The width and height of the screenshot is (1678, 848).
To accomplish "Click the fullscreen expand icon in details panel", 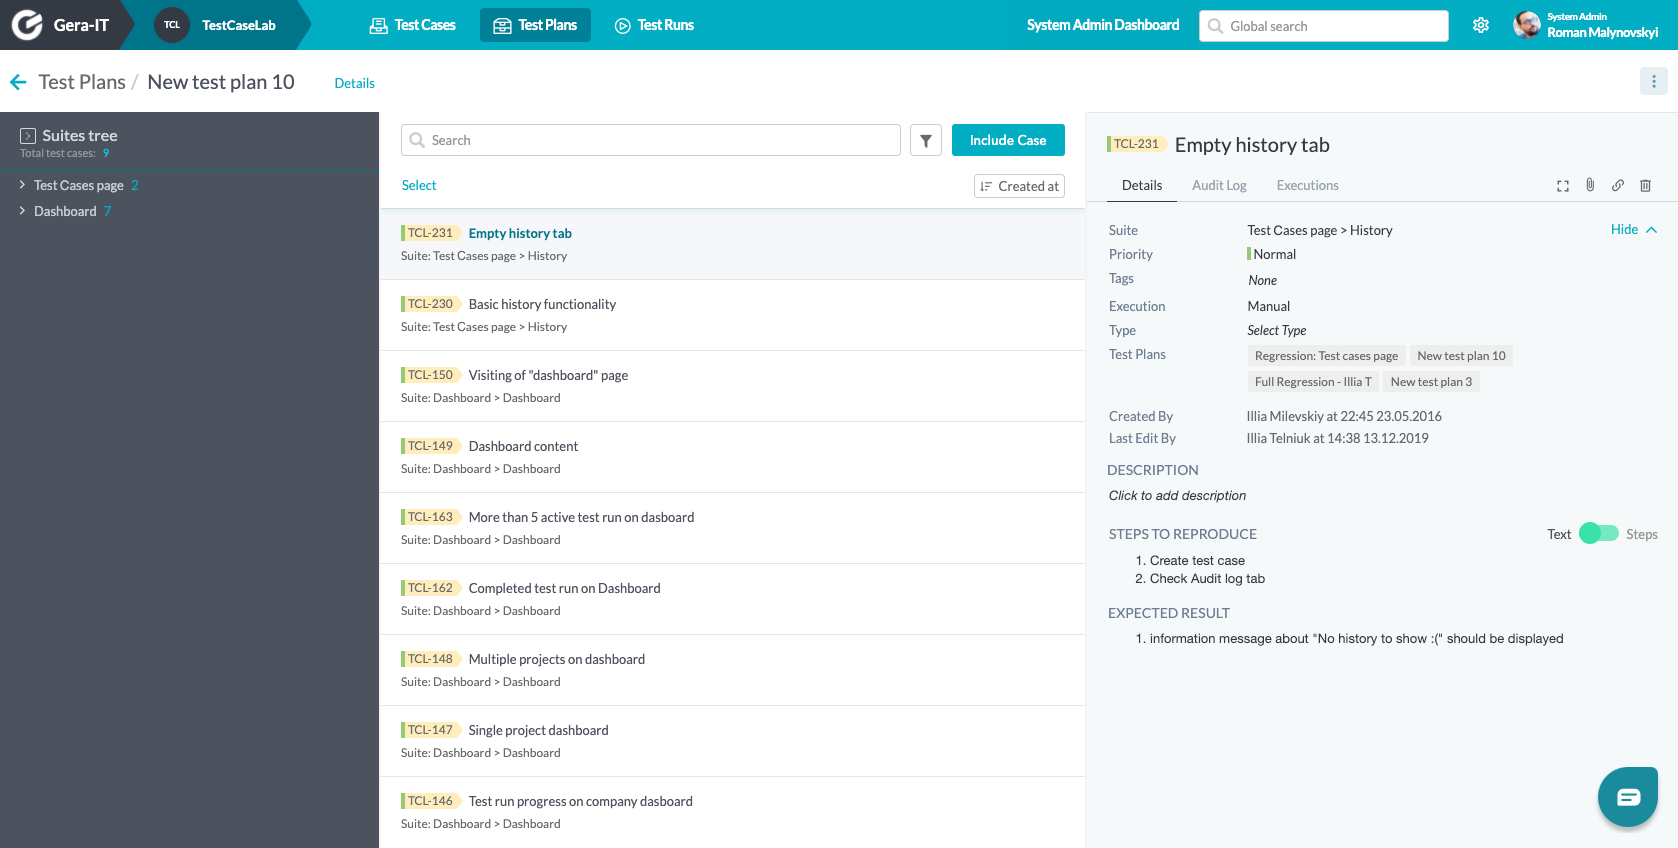I will click(1562, 186).
